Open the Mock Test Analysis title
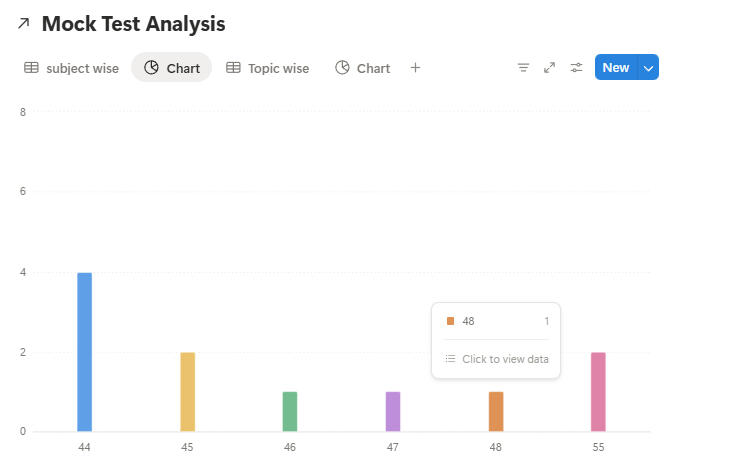The image size is (739, 466). tap(133, 24)
